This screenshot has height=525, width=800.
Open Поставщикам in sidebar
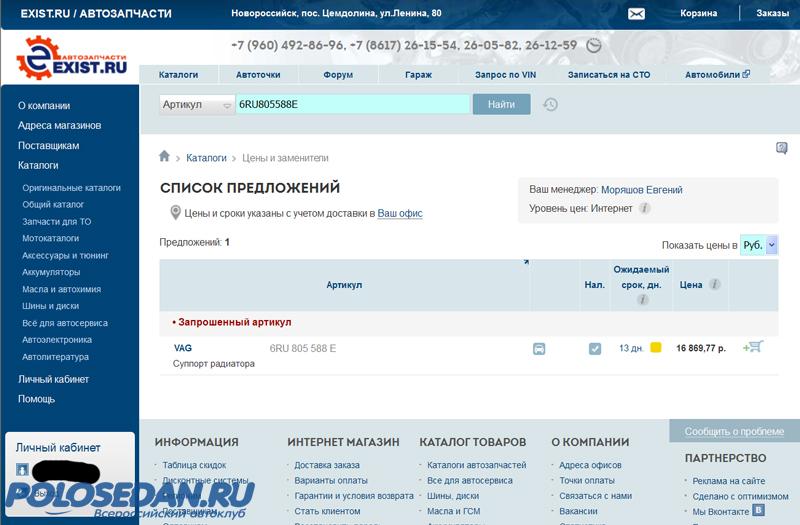[x=48, y=145]
